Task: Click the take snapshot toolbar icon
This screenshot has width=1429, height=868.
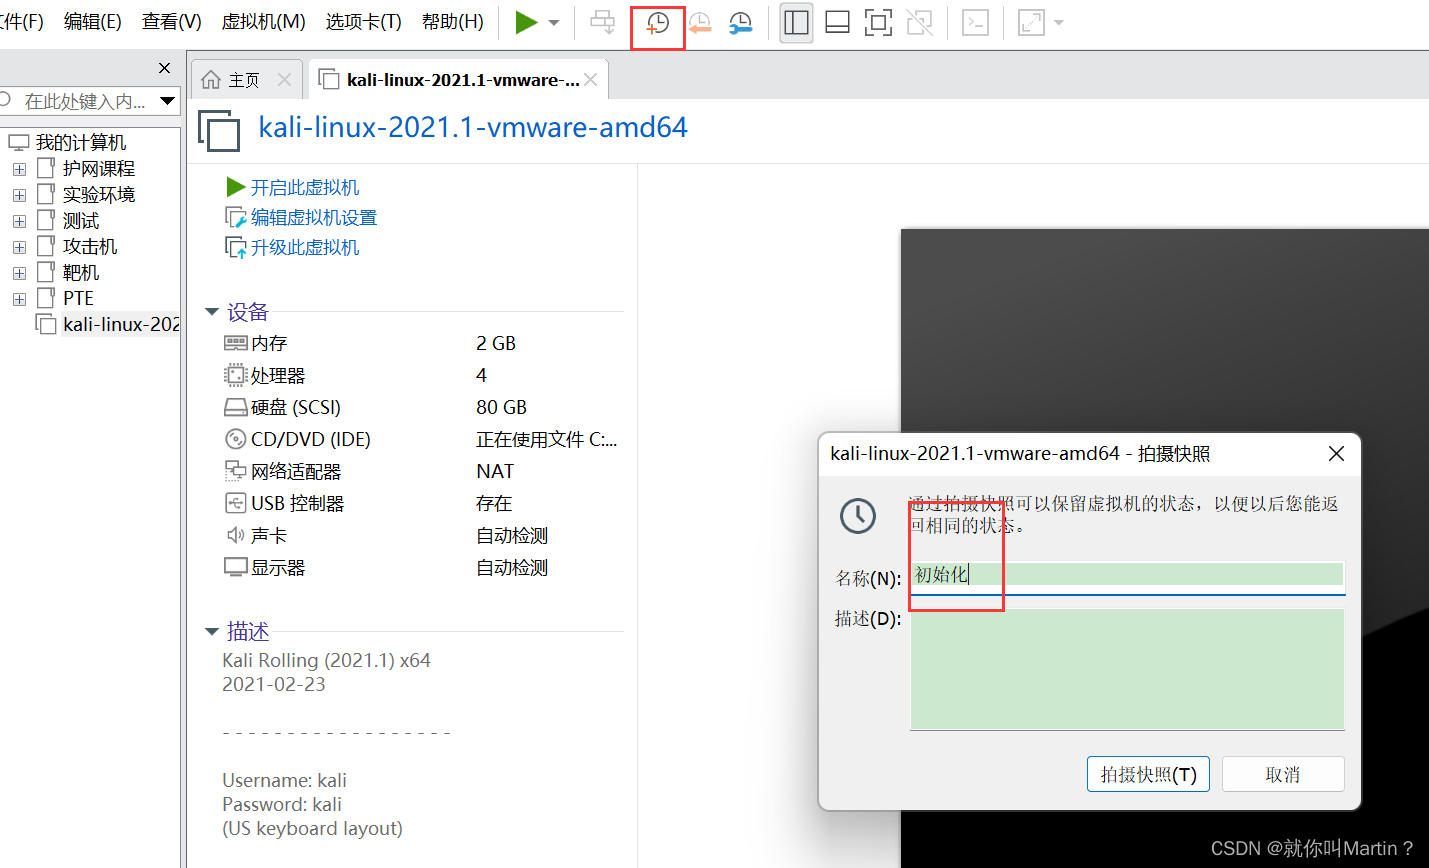Action: coord(657,23)
